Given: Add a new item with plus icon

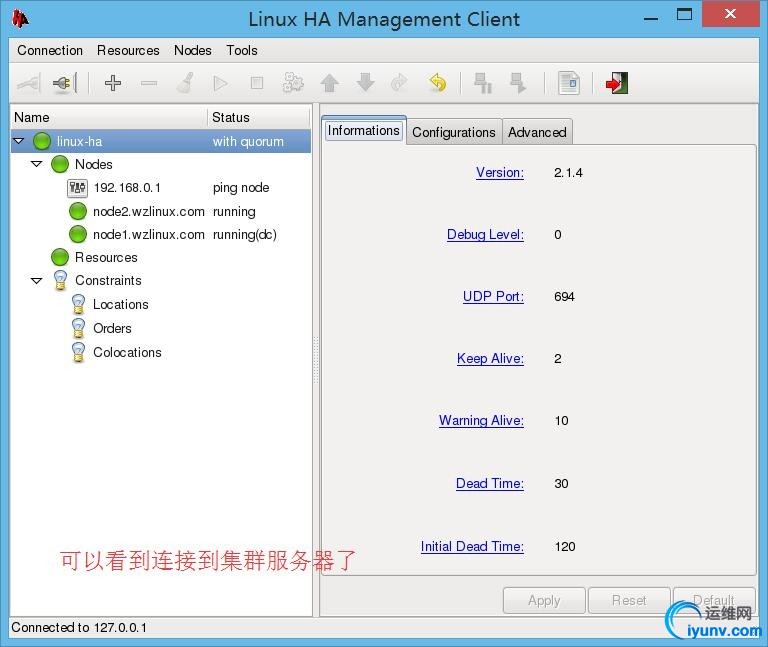Looking at the screenshot, I should [113, 83].
